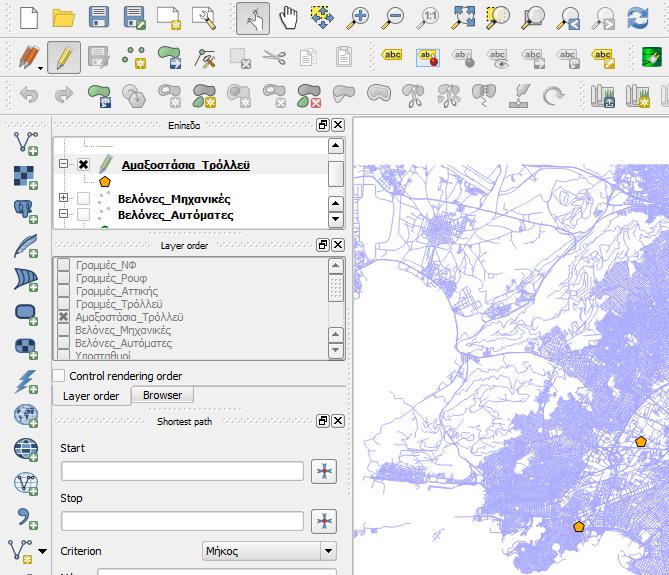669x575 pixels.
Task: Save project with the floppy disk icon
Action: [99, 18]
